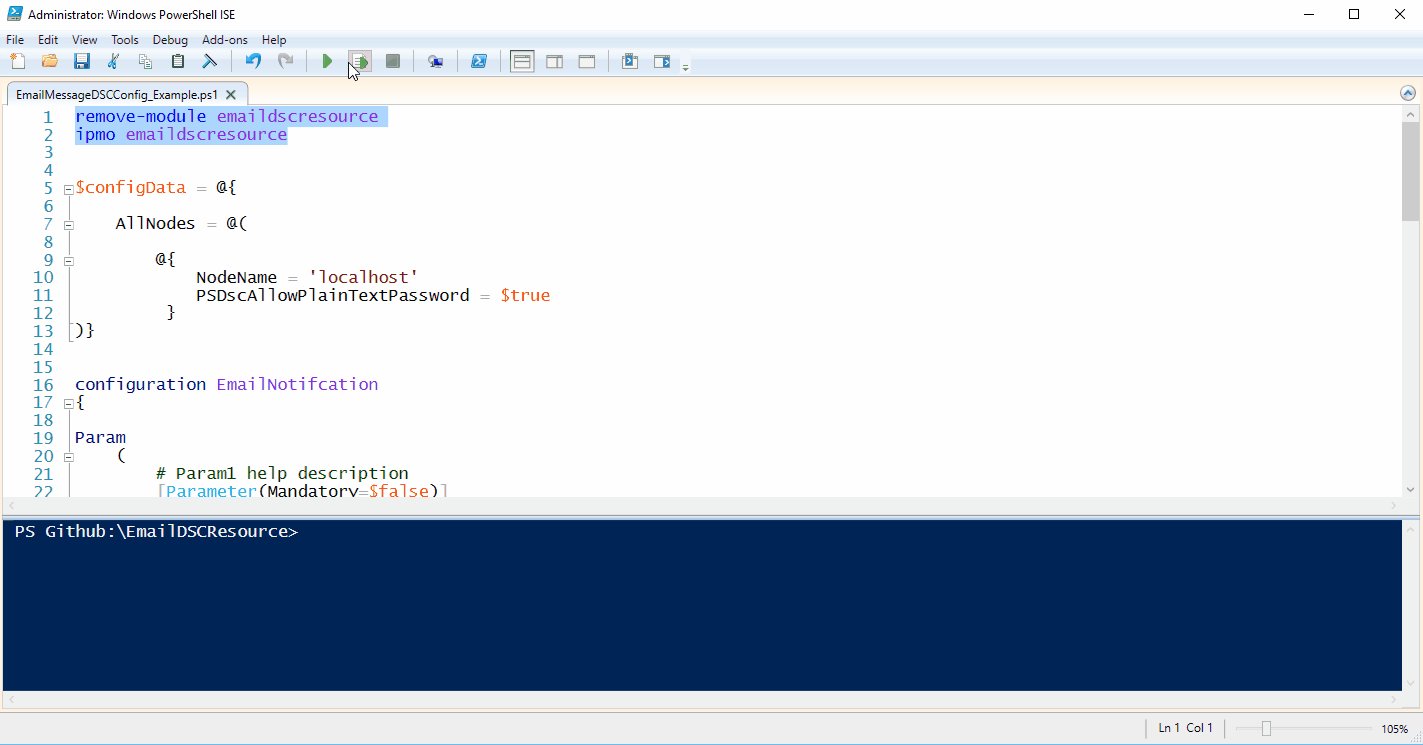
Task: Run selection with the page-and-arrow icon
Action: pos(360,62)
